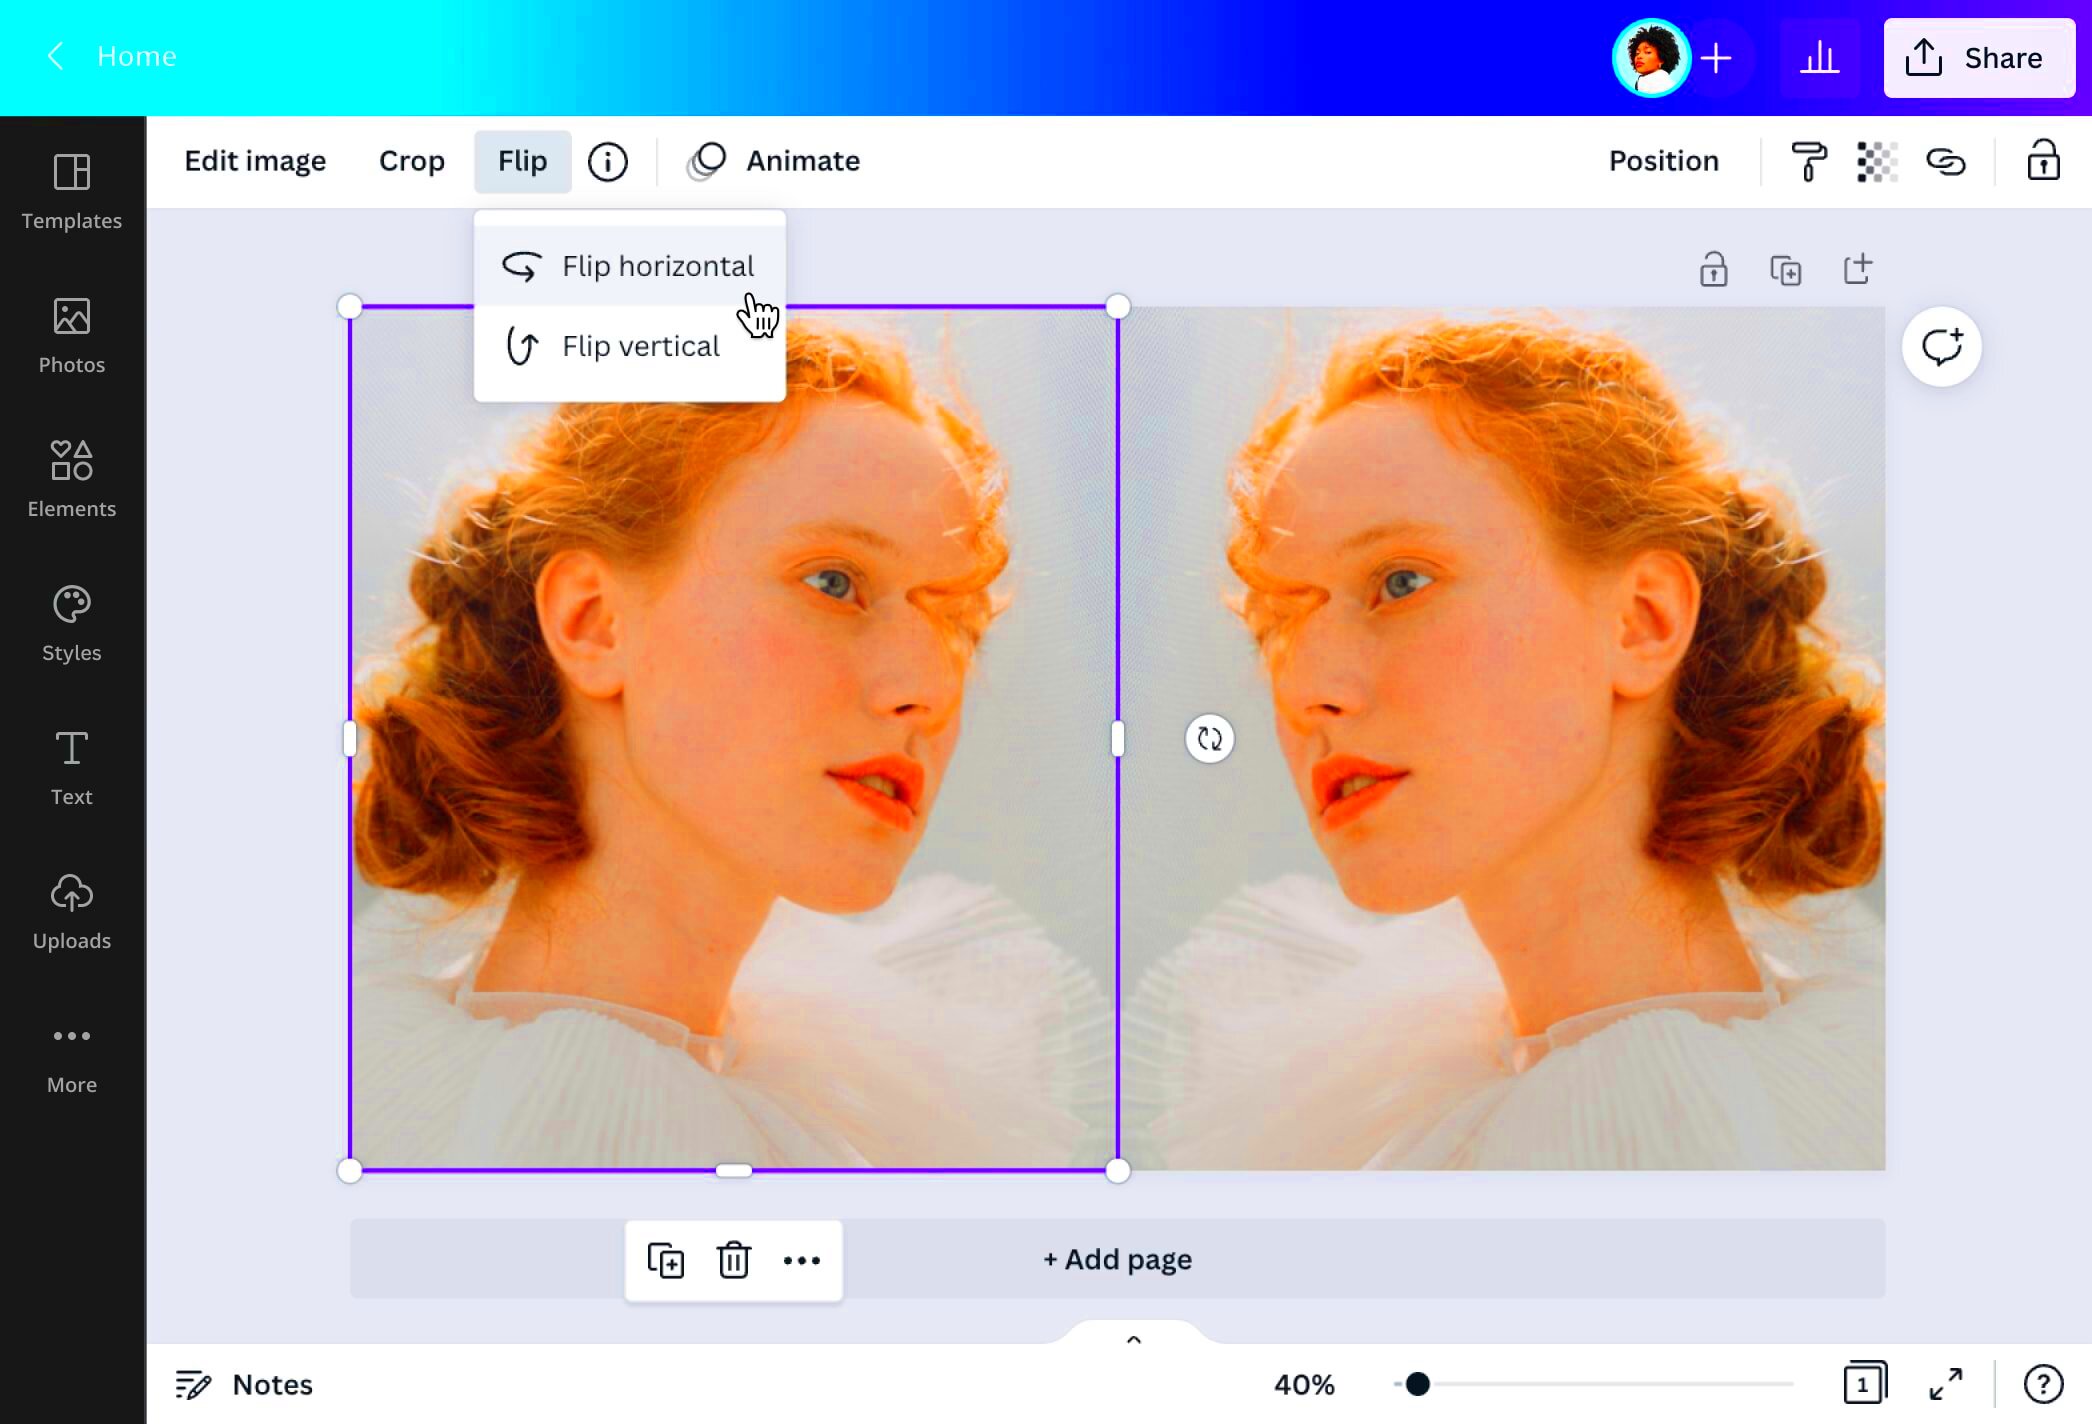Click the Flip horizontal option
Screen dimensions: 2092x1424
pyautogui.click(x=658, y=265)
